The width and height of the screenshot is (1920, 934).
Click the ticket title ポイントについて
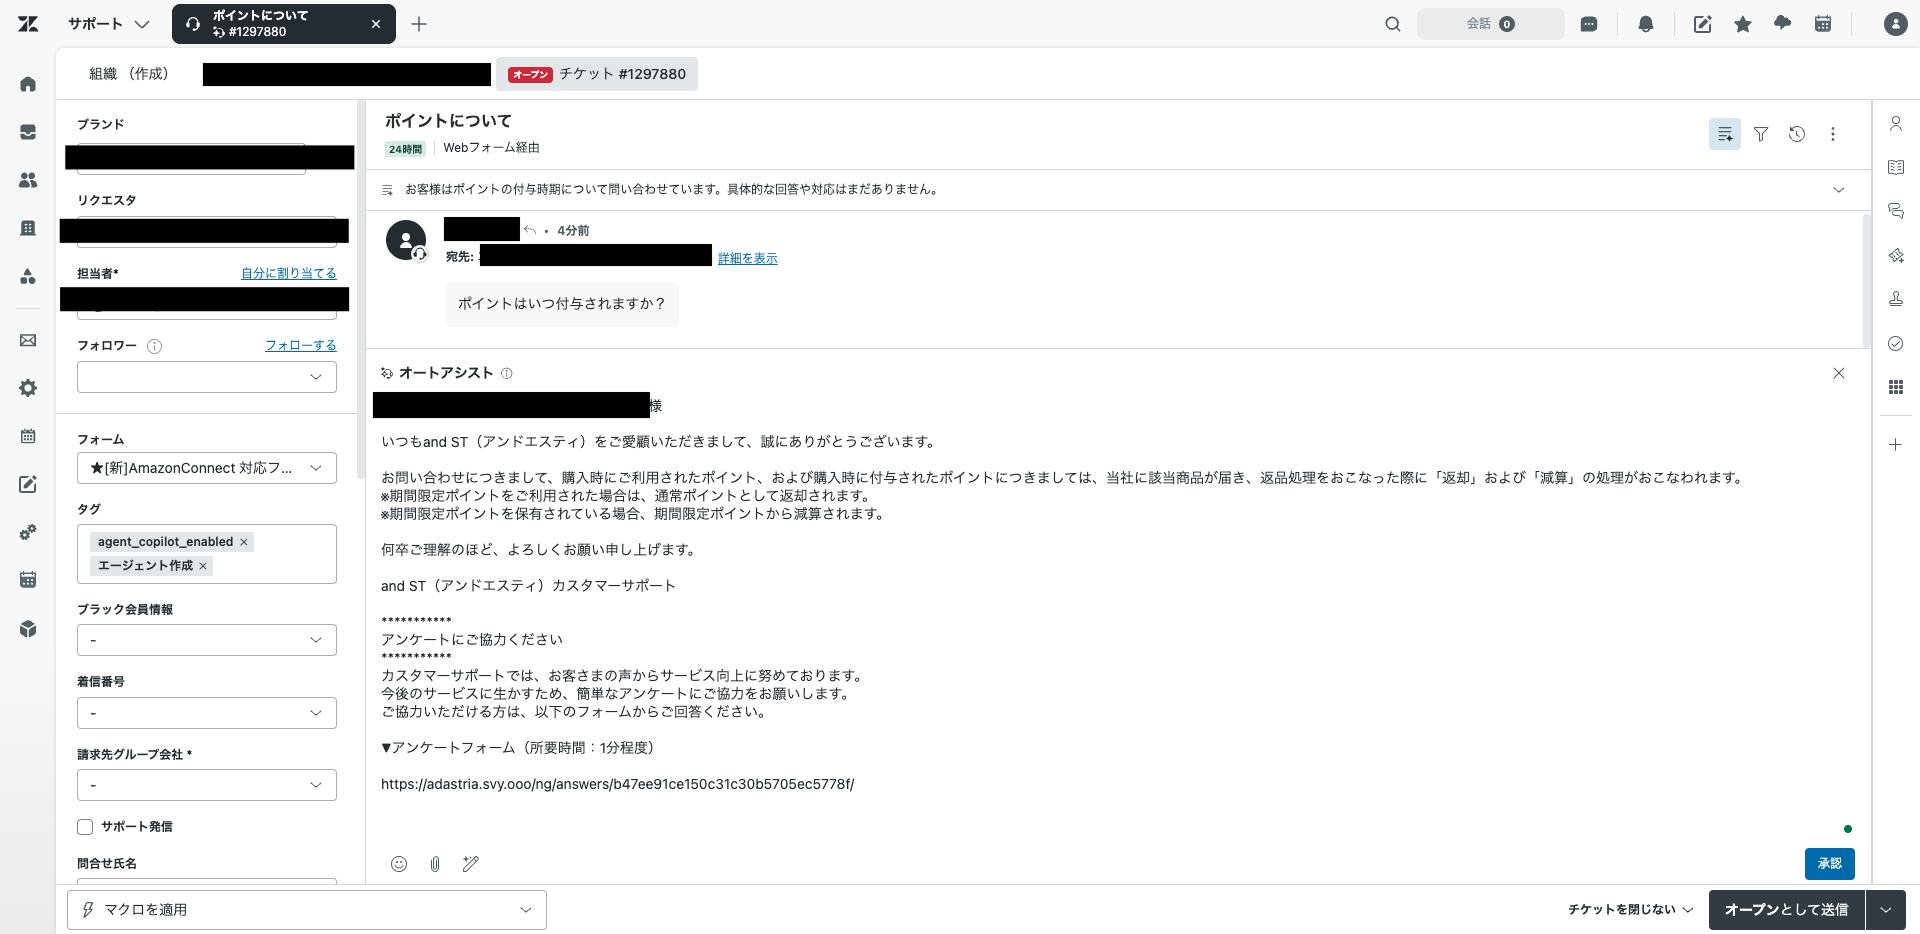click(448, 121)
